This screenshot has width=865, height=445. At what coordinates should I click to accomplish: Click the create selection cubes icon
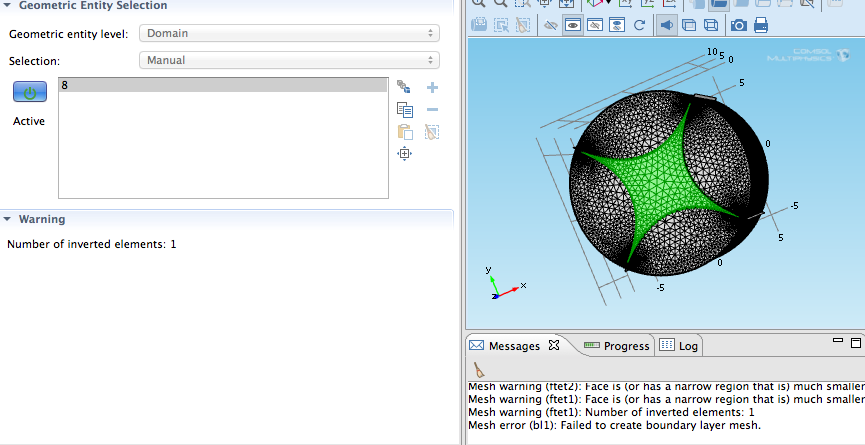coord(404,88)
